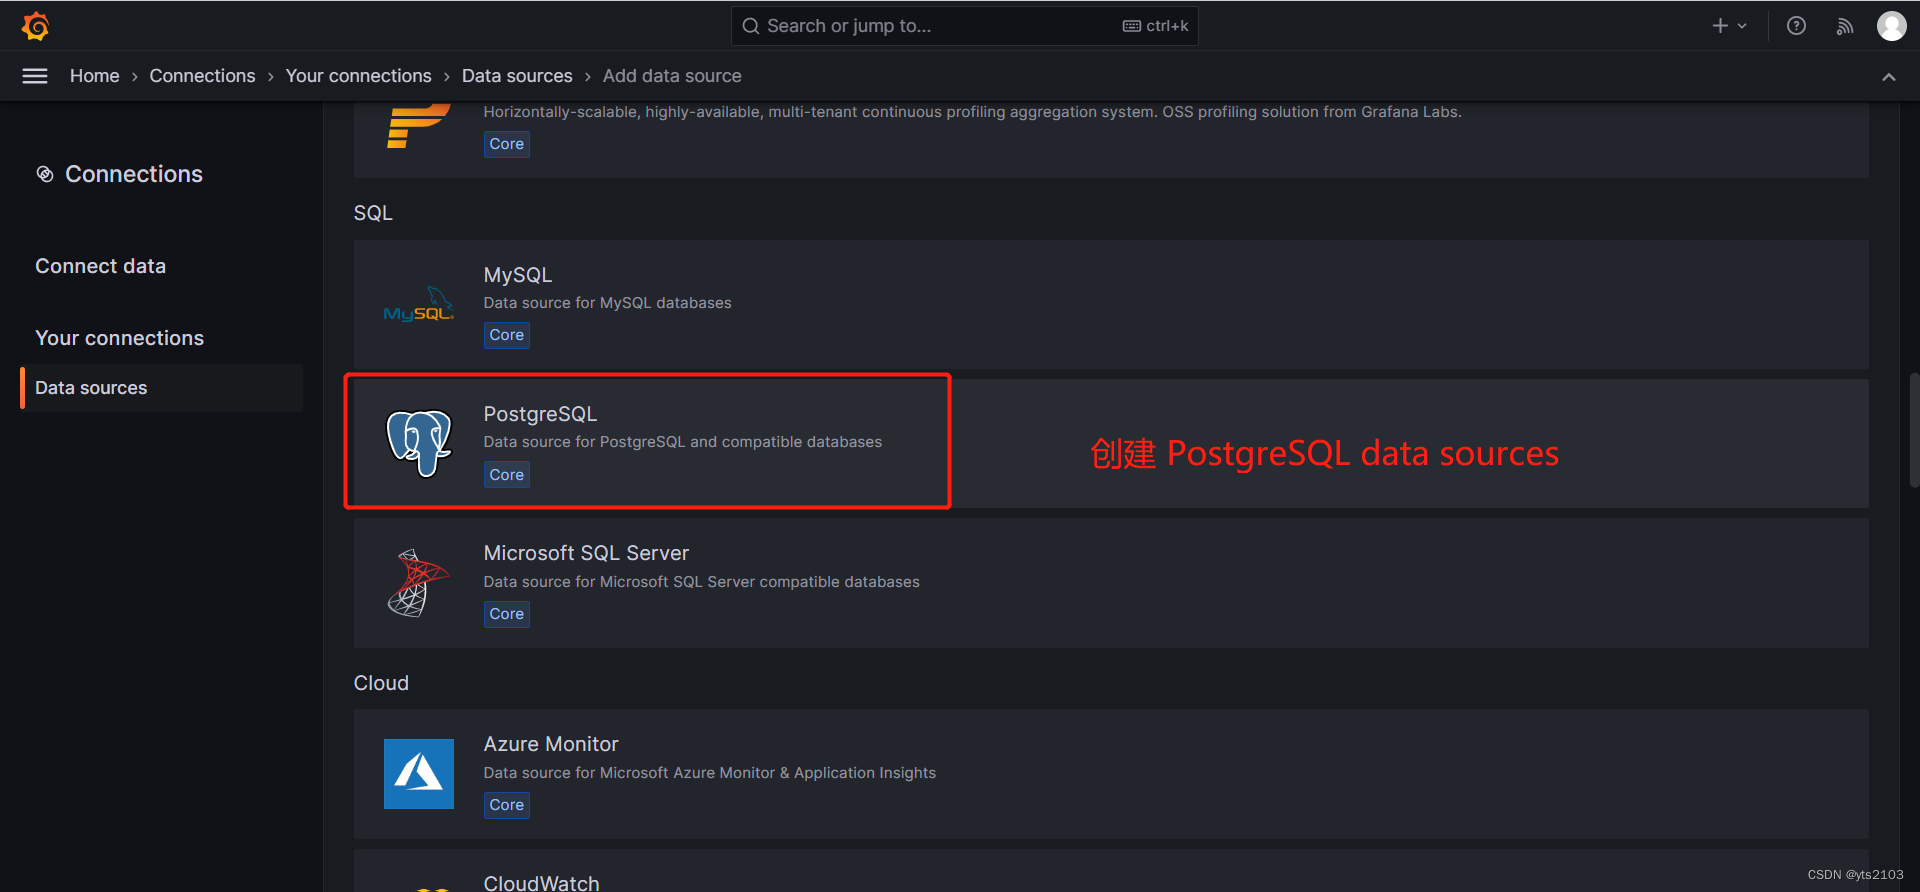
Task: Click the Core badge under Azure Monitor
Action: 506,805
